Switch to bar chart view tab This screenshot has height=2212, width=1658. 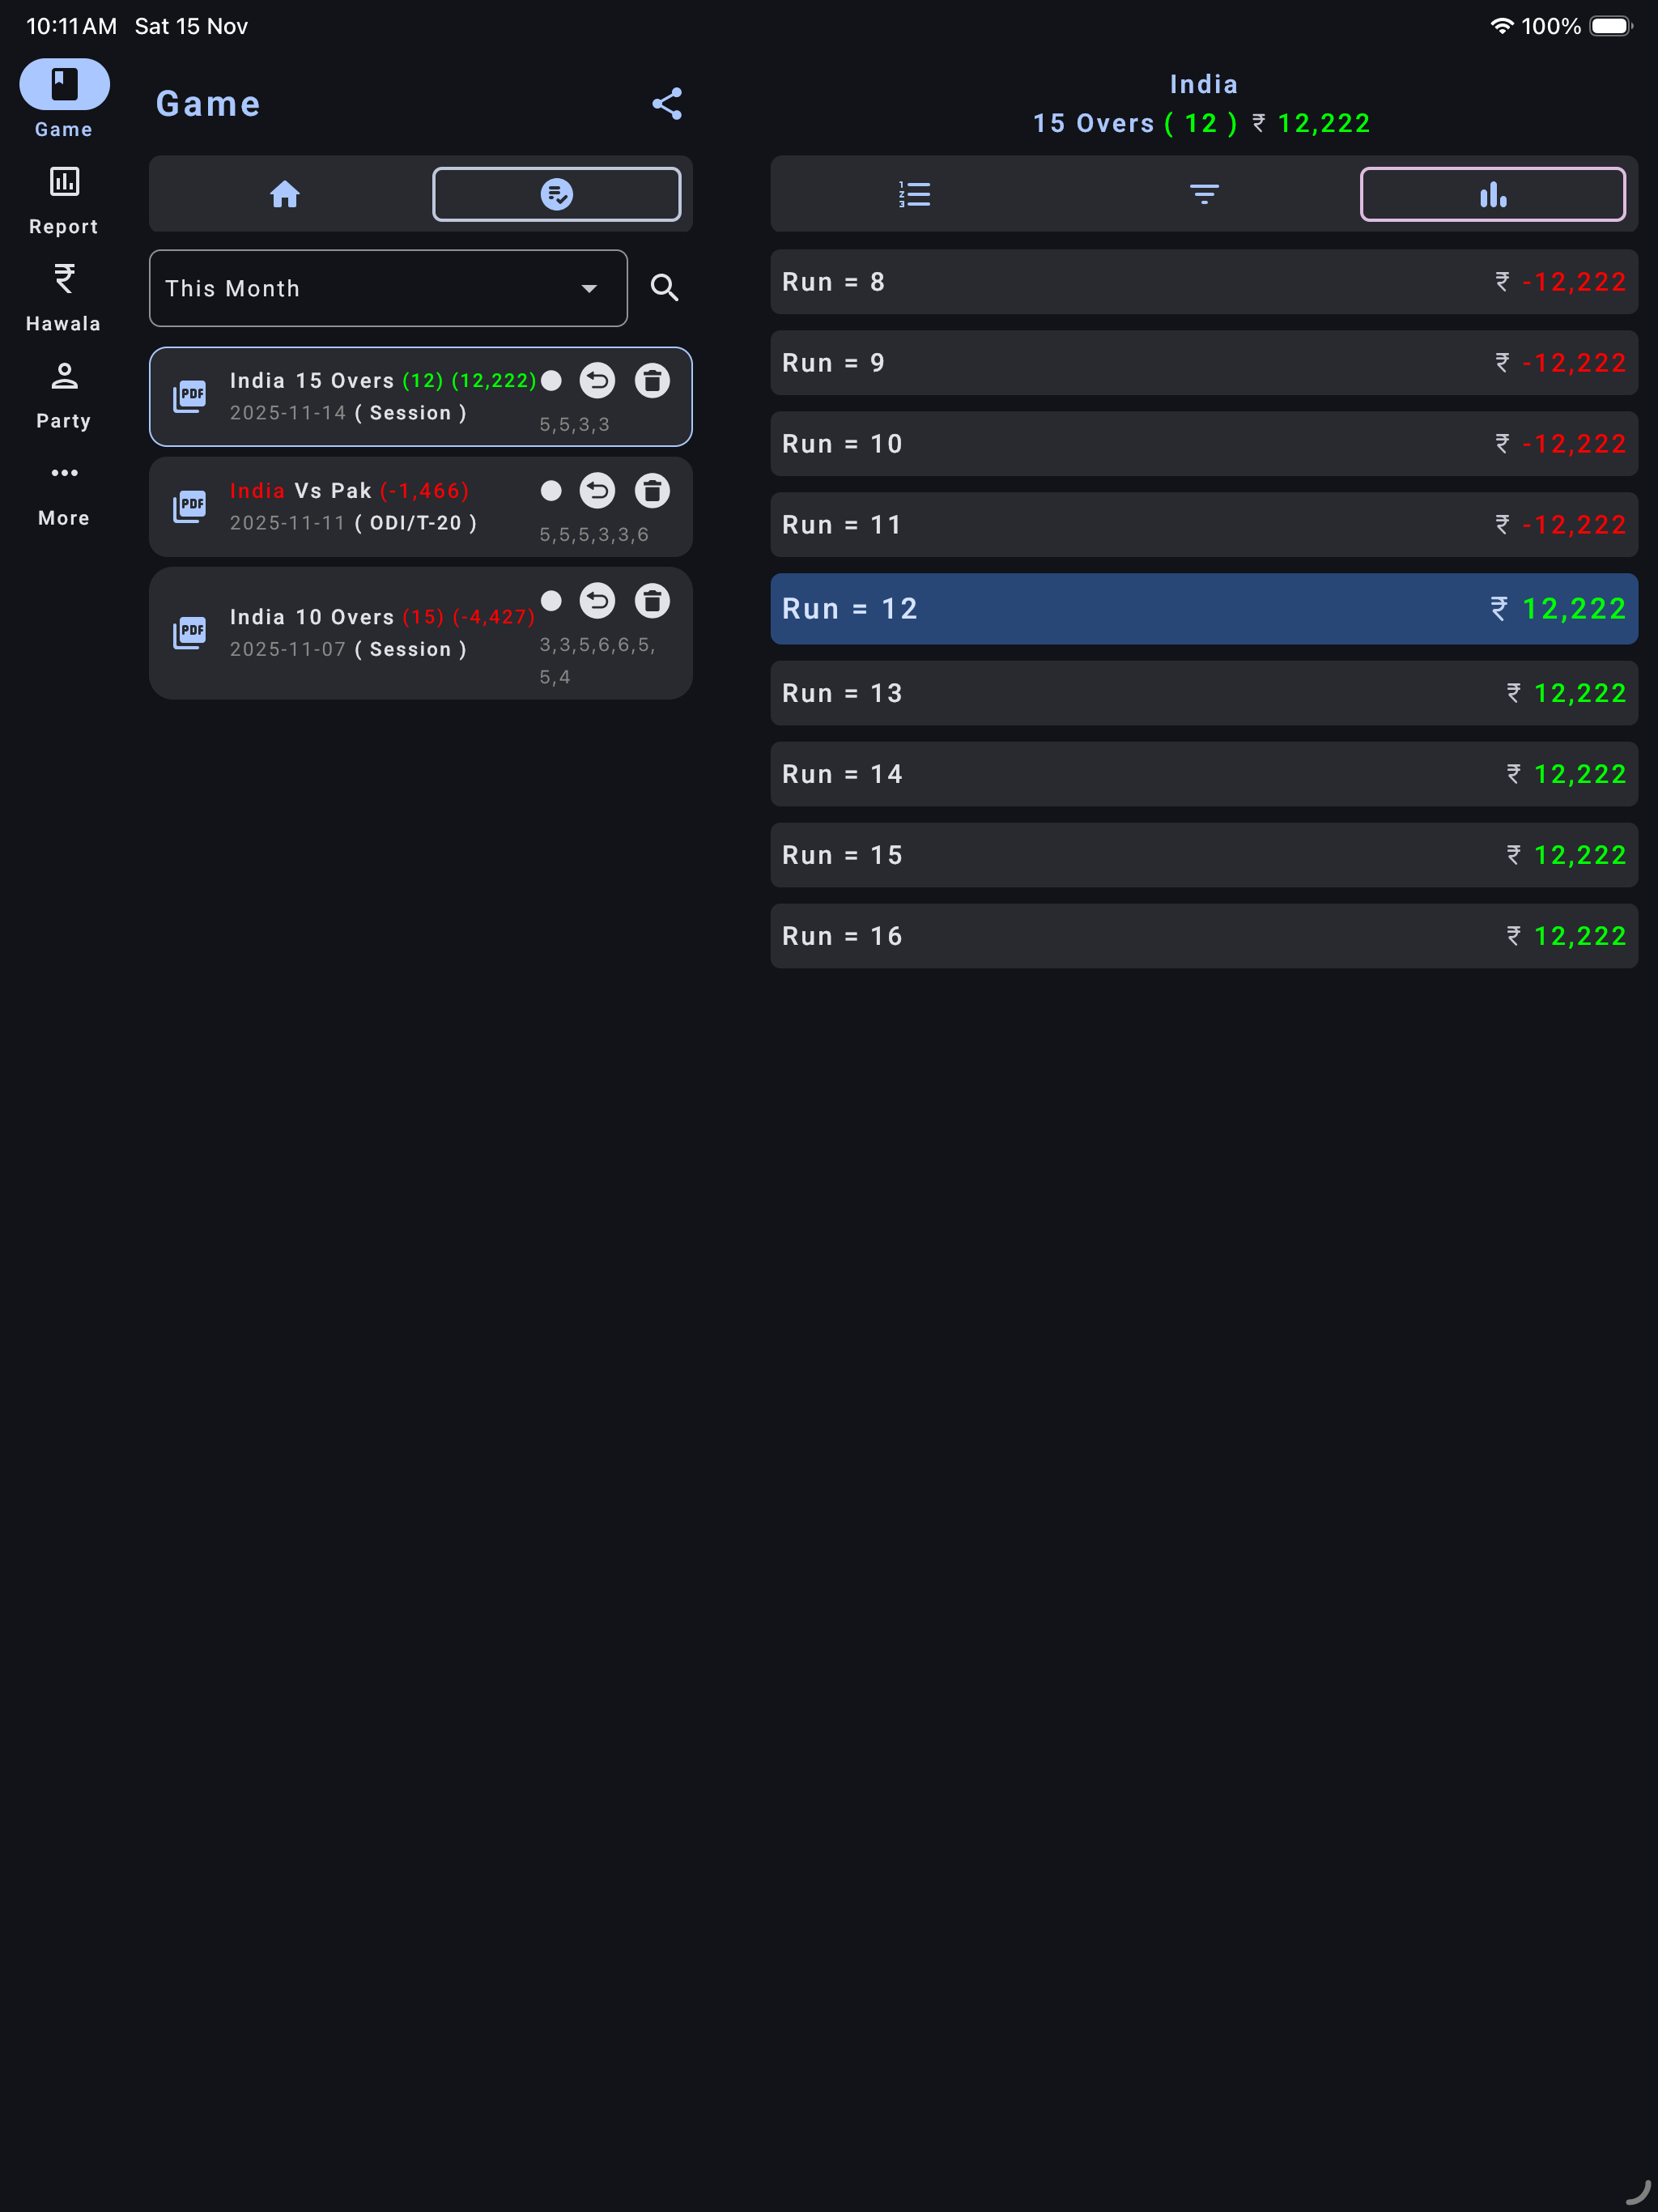pos(1493,194)
